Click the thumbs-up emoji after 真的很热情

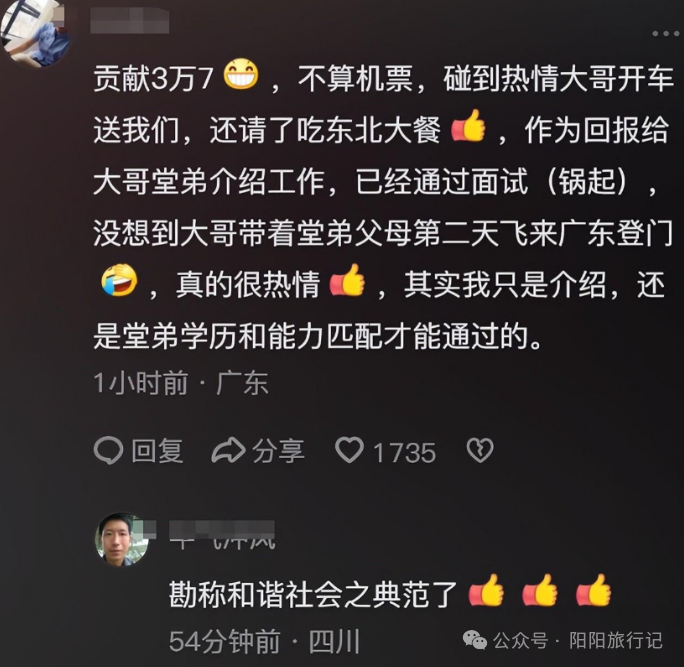(347, 280)
